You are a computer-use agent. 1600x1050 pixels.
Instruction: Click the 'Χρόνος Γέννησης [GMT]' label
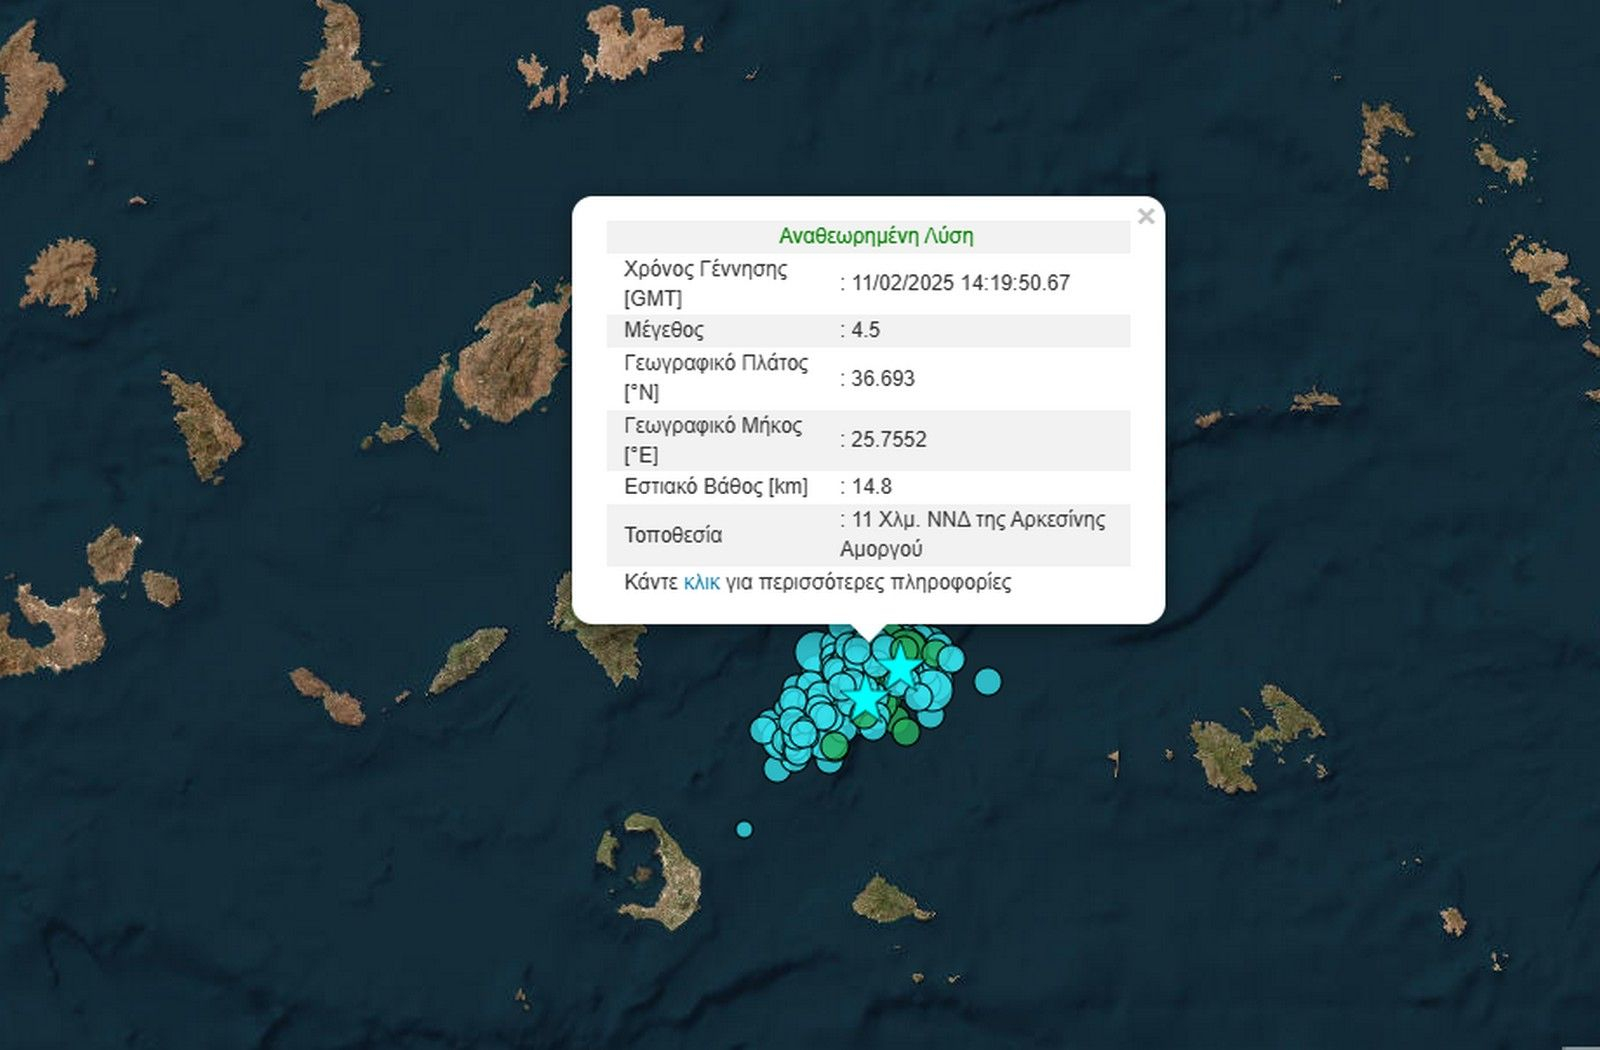(x=706, y=283)
